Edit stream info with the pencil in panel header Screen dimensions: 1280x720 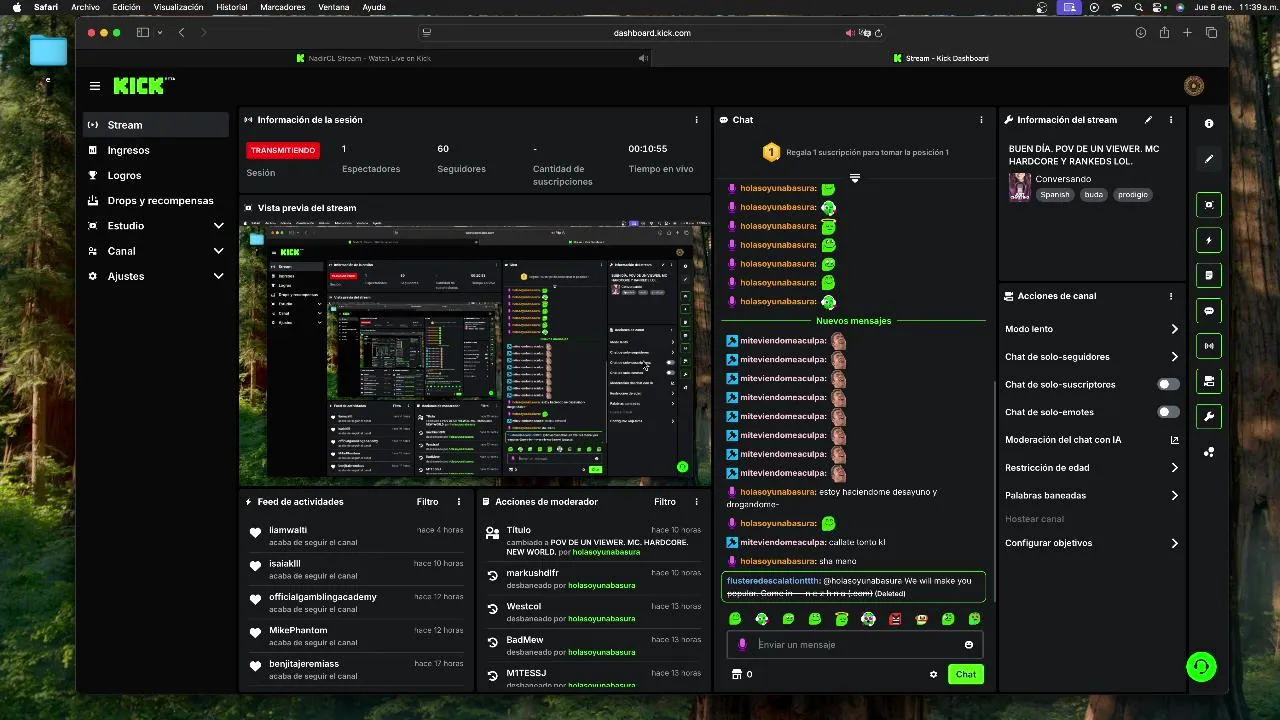1148,120
